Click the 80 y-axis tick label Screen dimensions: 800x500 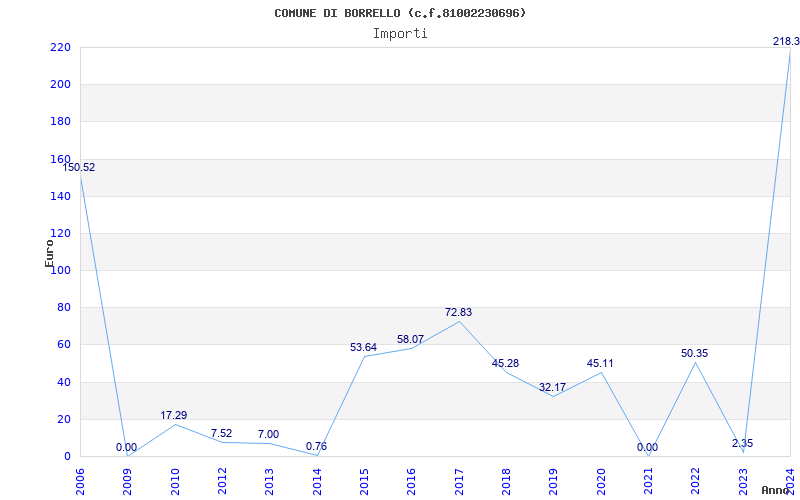pos(64,308)
